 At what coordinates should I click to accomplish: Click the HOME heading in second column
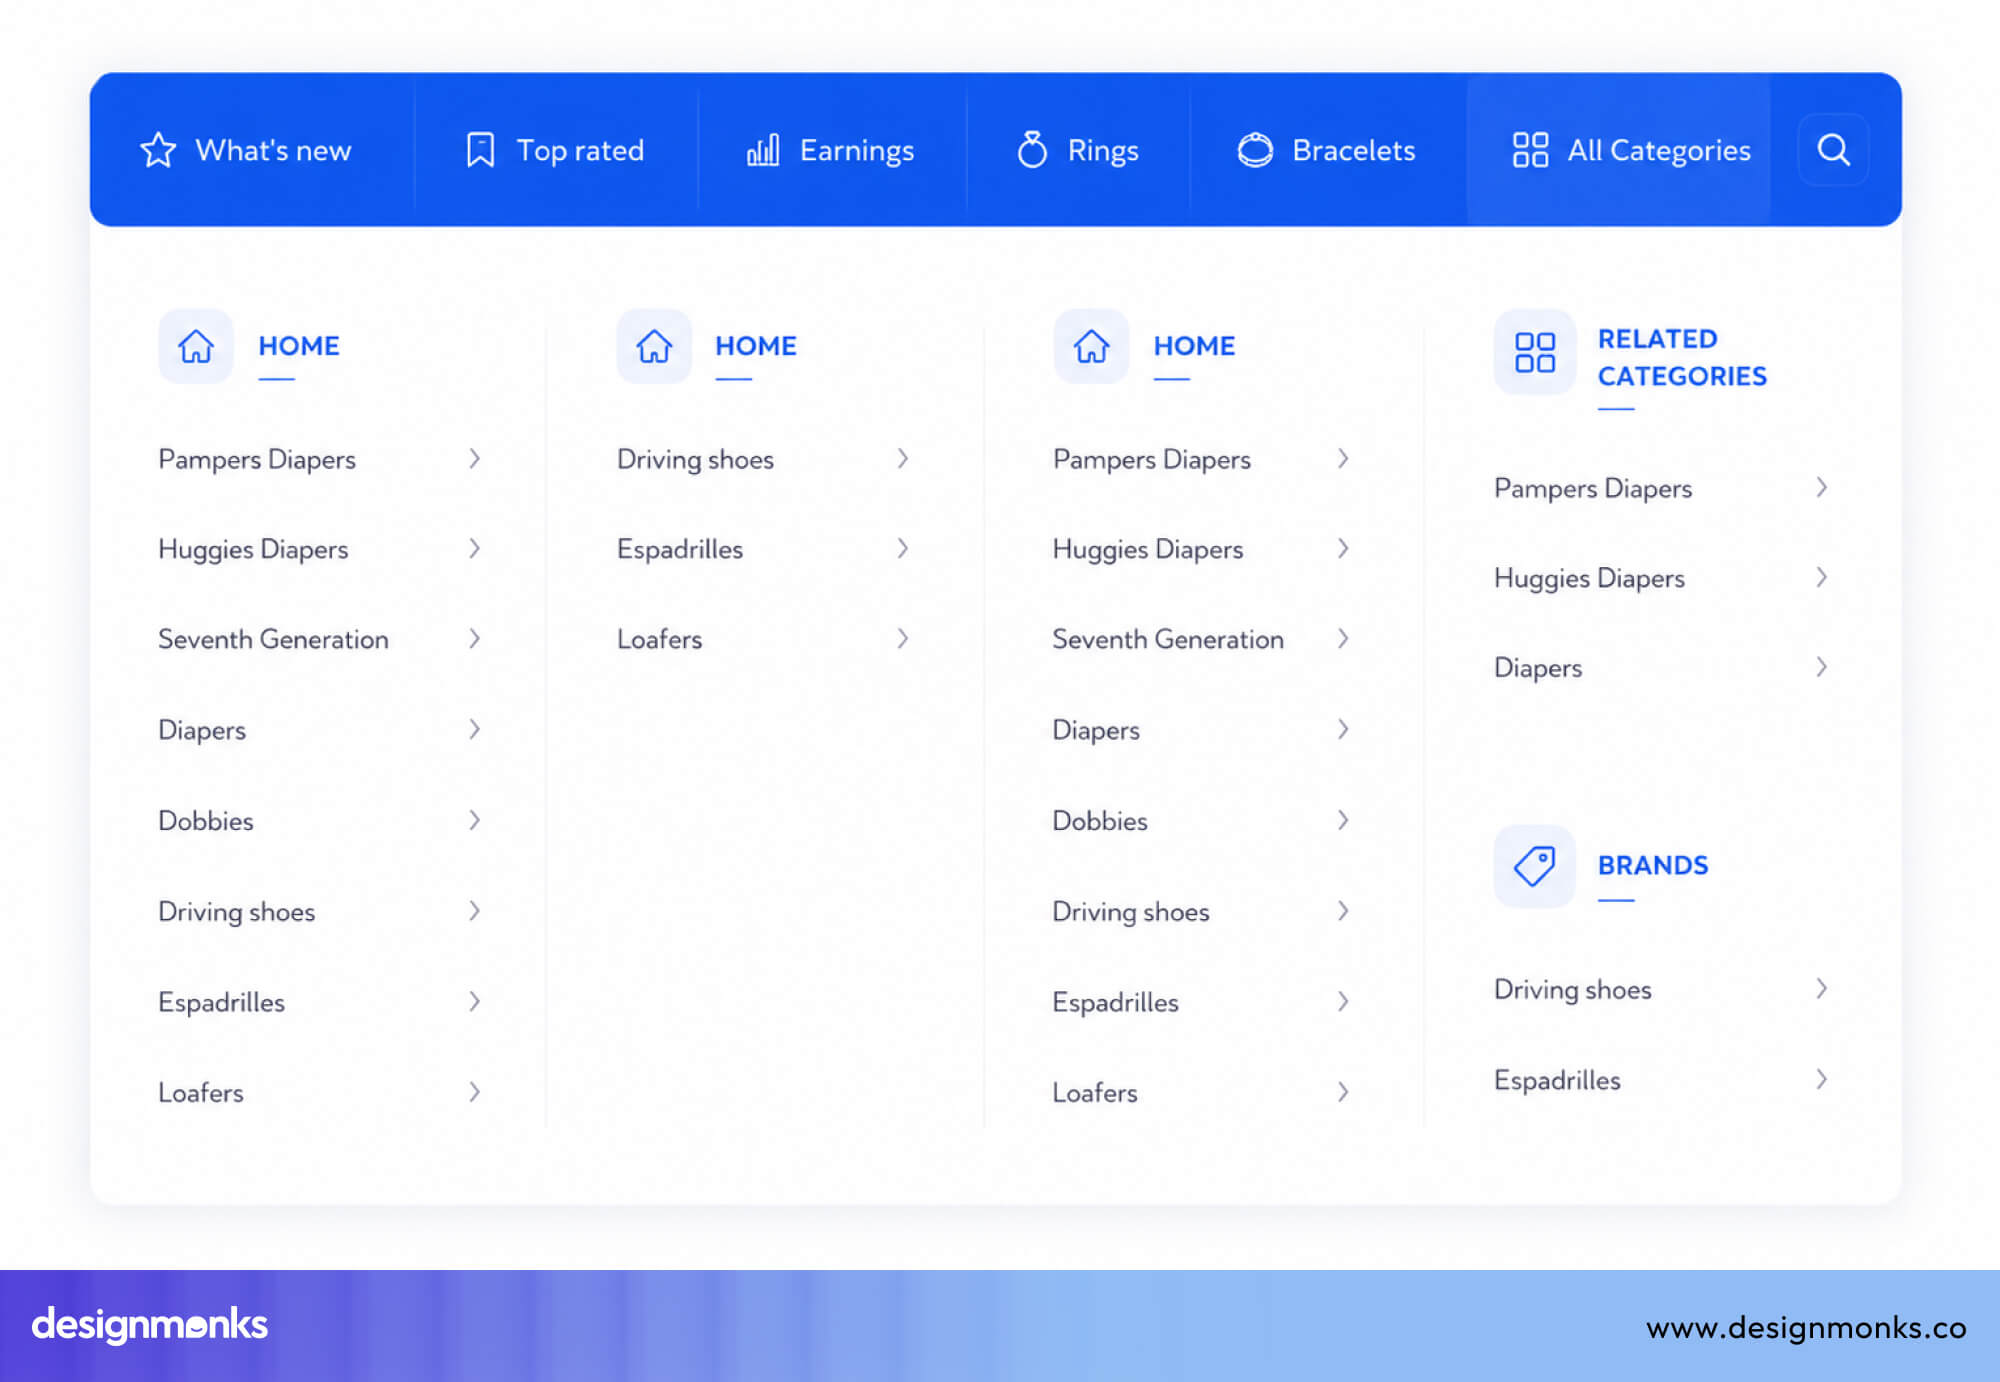(756, 346)
